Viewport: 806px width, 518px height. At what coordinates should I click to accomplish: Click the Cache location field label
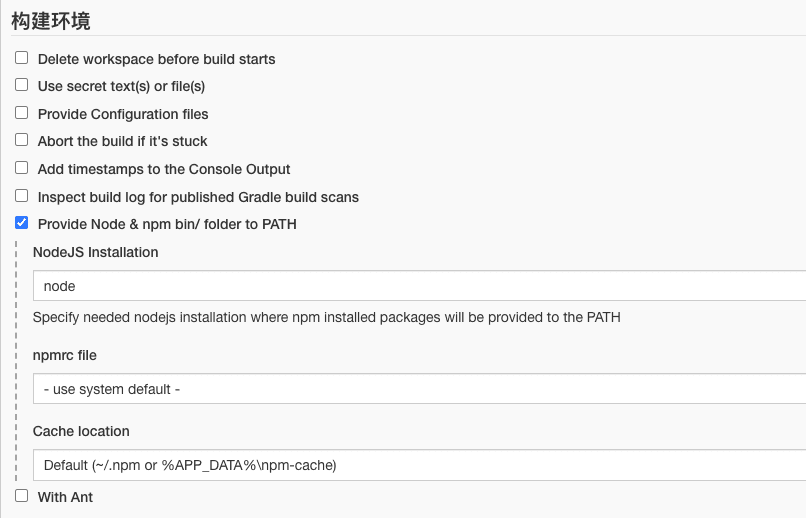[x=81, y=431]
